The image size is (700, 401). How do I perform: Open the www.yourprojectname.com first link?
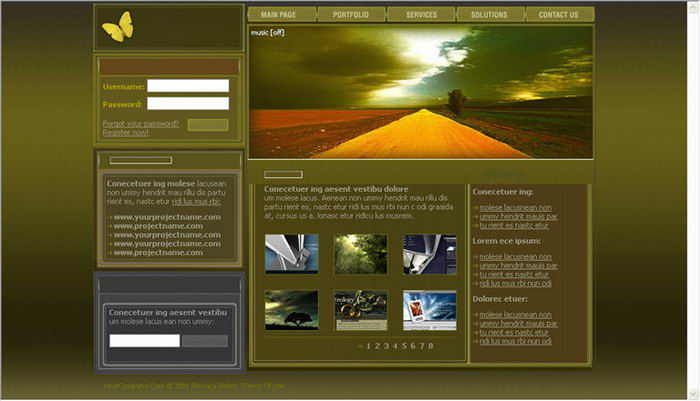[x=166, y=217]
